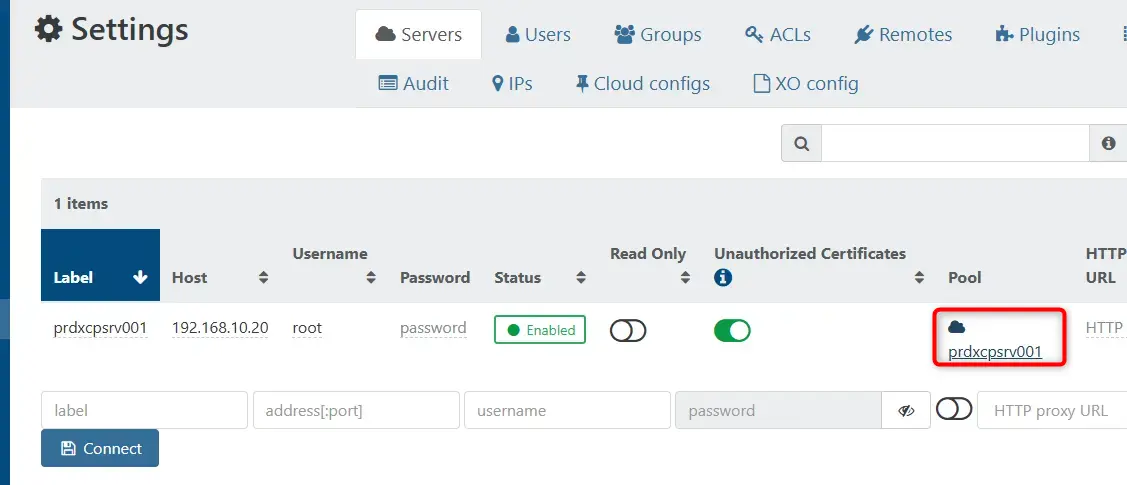Open the Cloud configs tab
Image resolution: width=1127 pixels, height=485 pixels.
[643, 84]
